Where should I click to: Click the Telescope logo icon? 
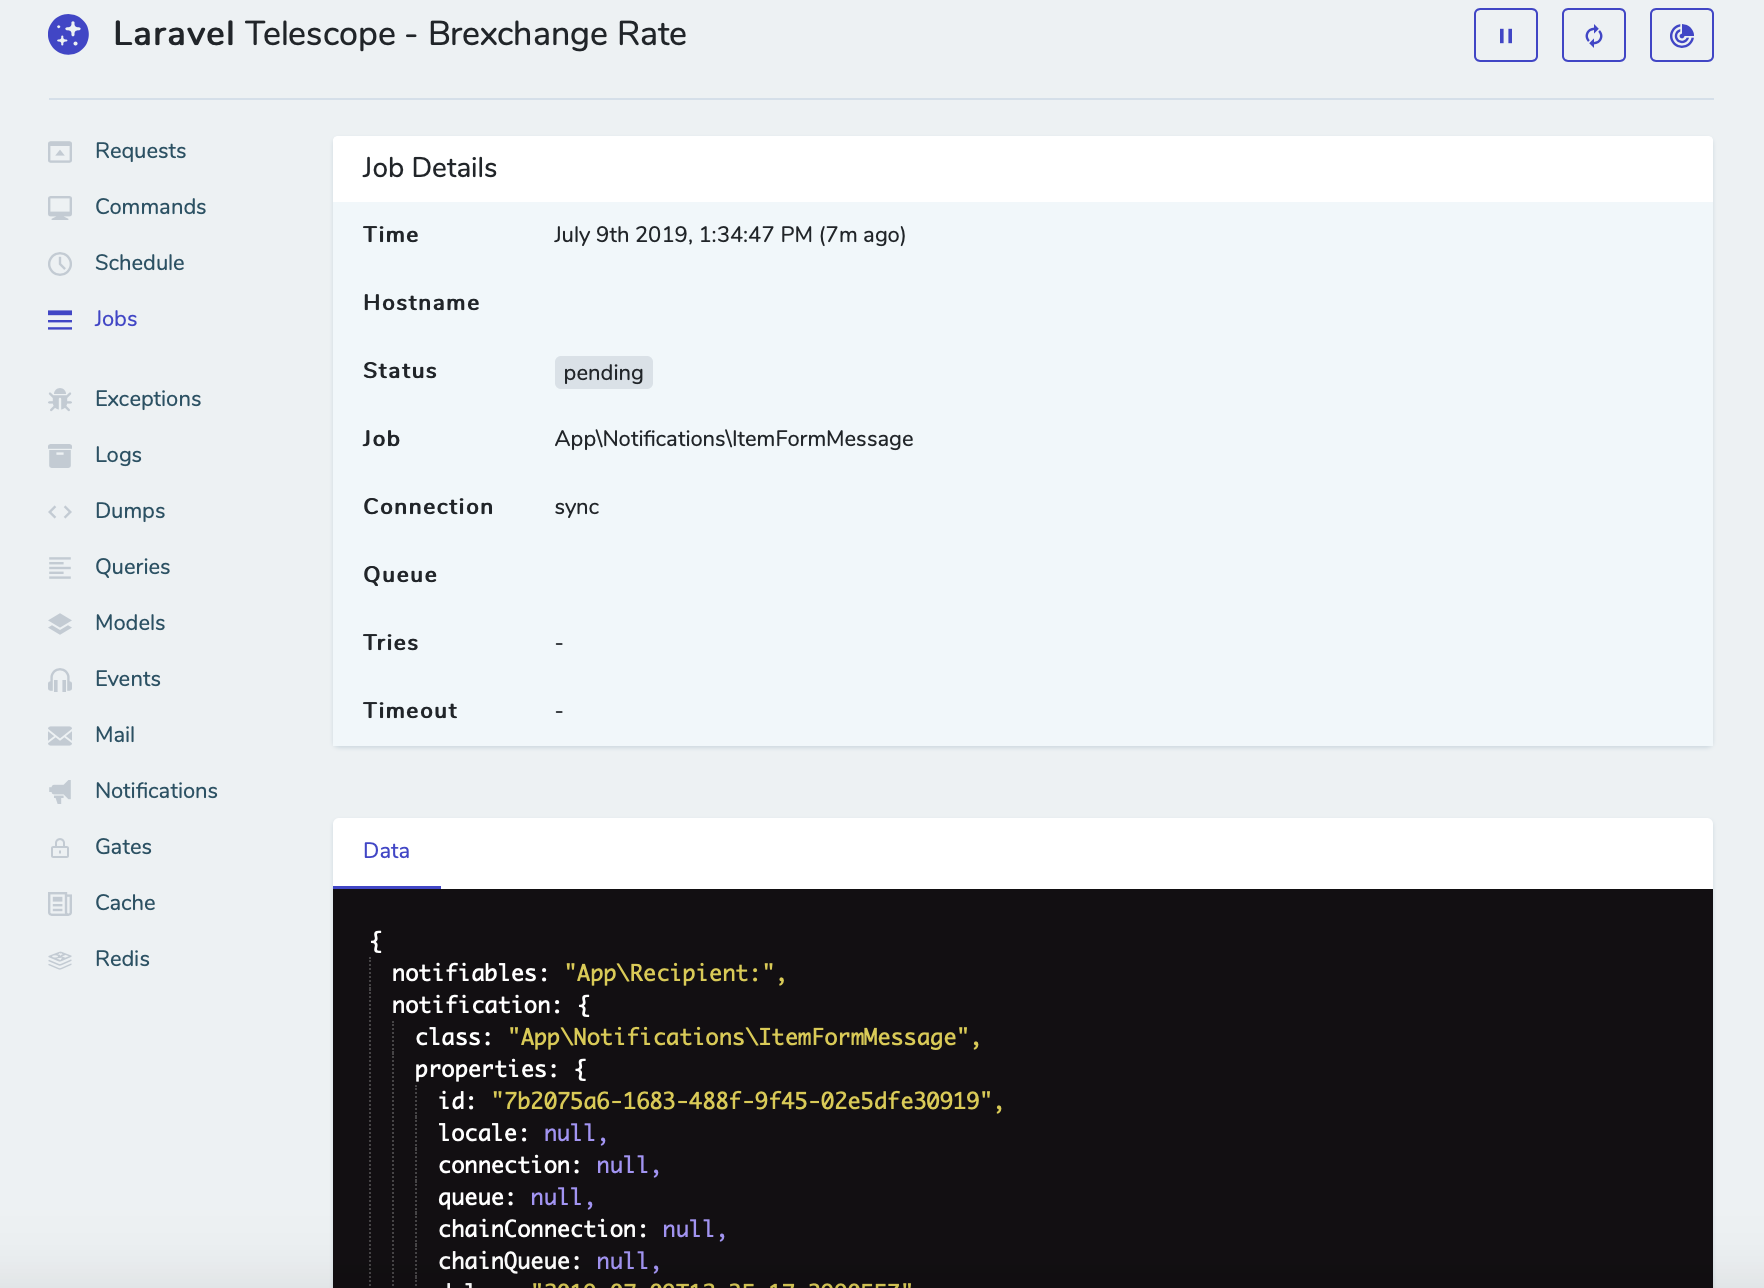coord(68,35)
